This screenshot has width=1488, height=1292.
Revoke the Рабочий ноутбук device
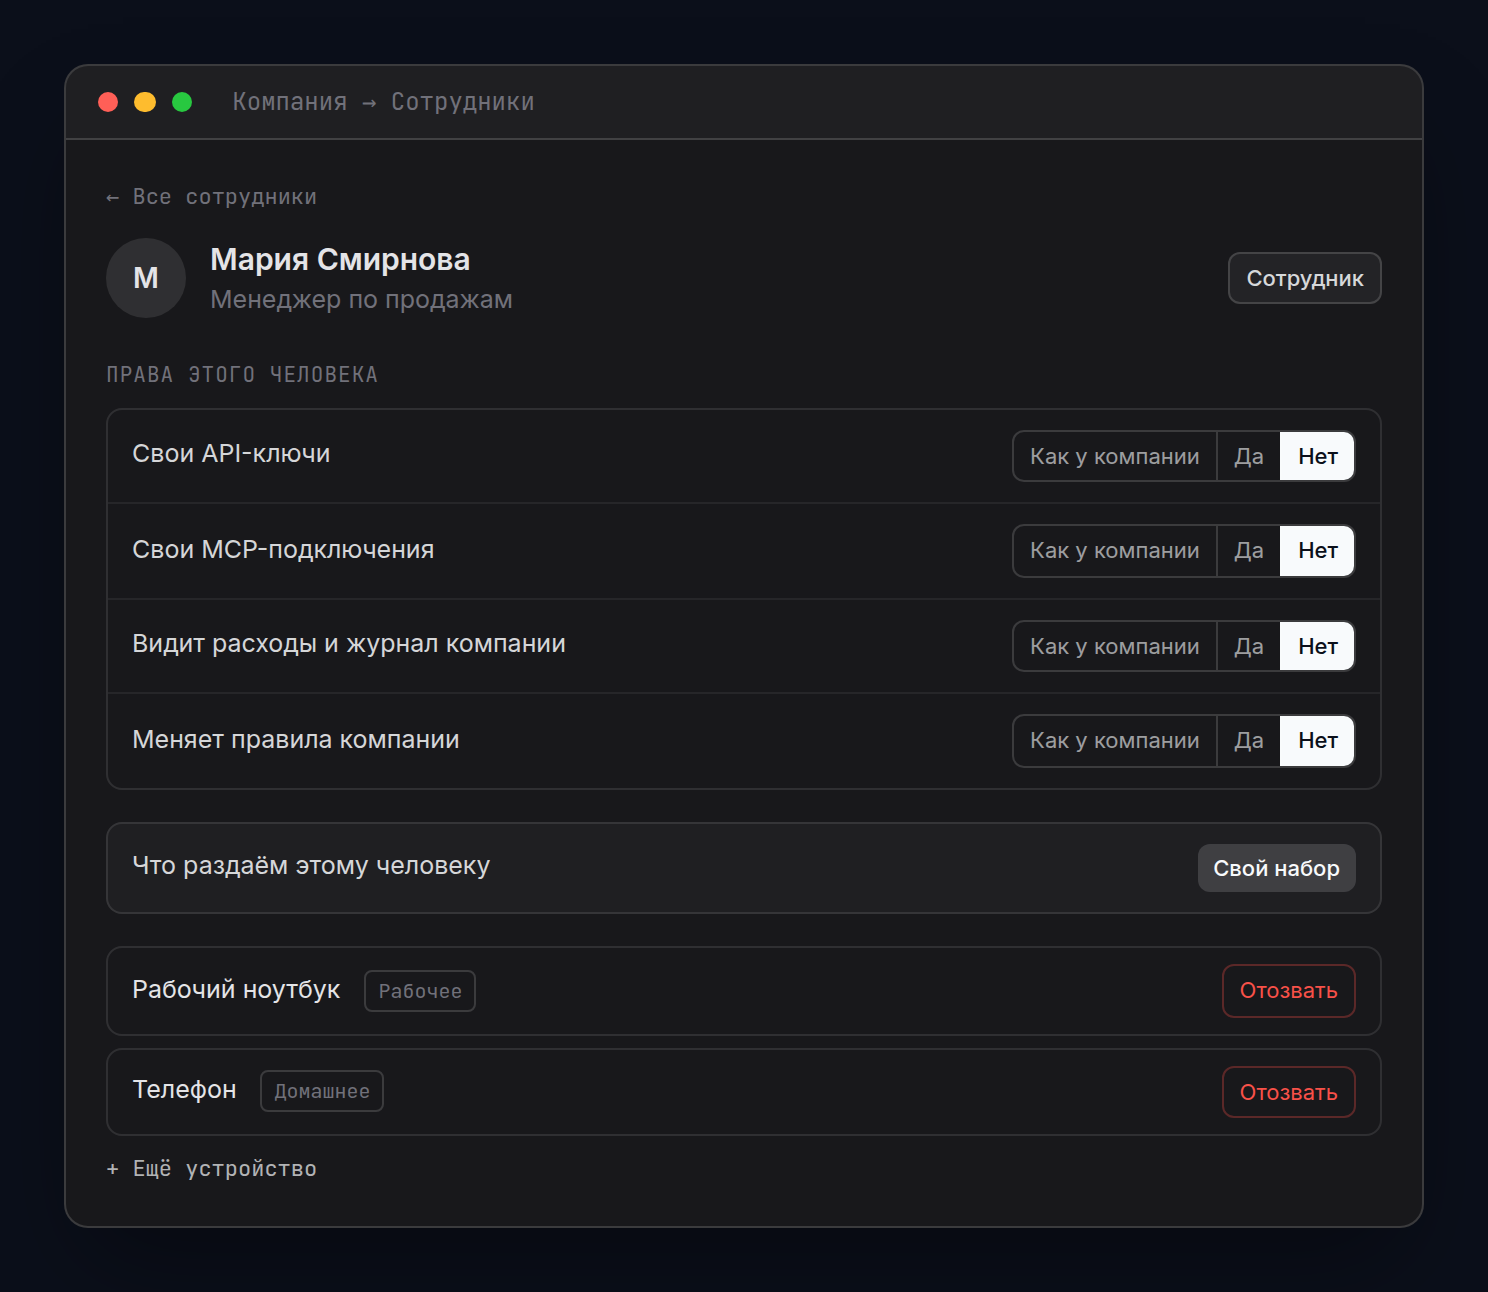tap(1288, 991)
